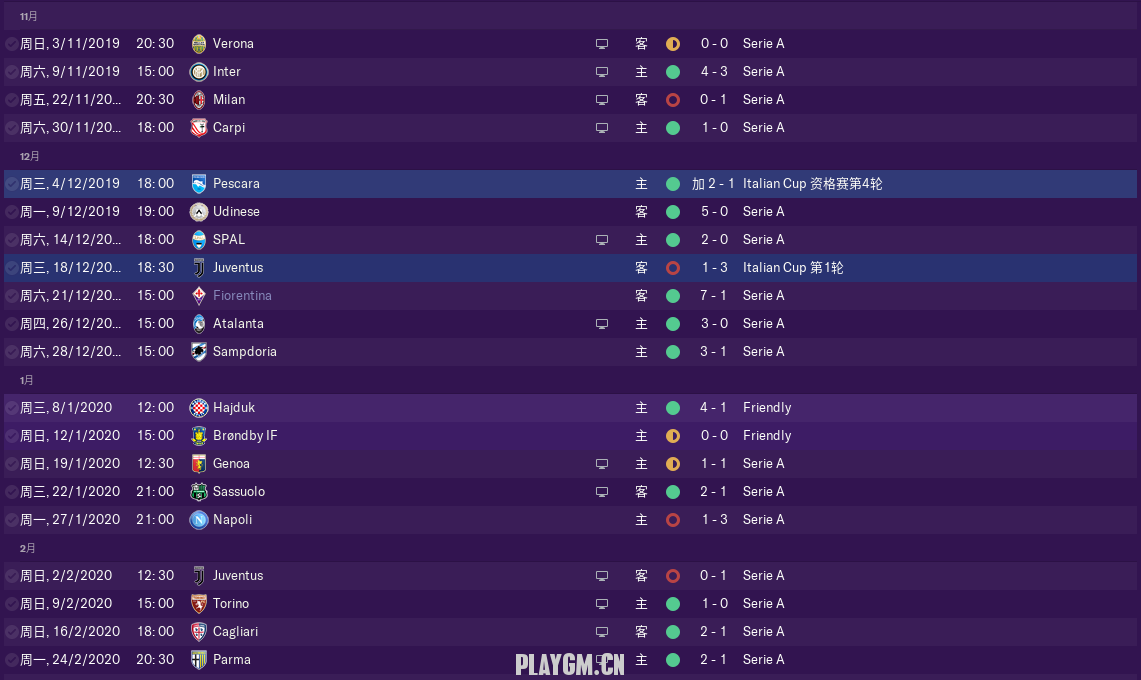Click the TV broadcast icon on Carpi row

click(x=602, y=128)
